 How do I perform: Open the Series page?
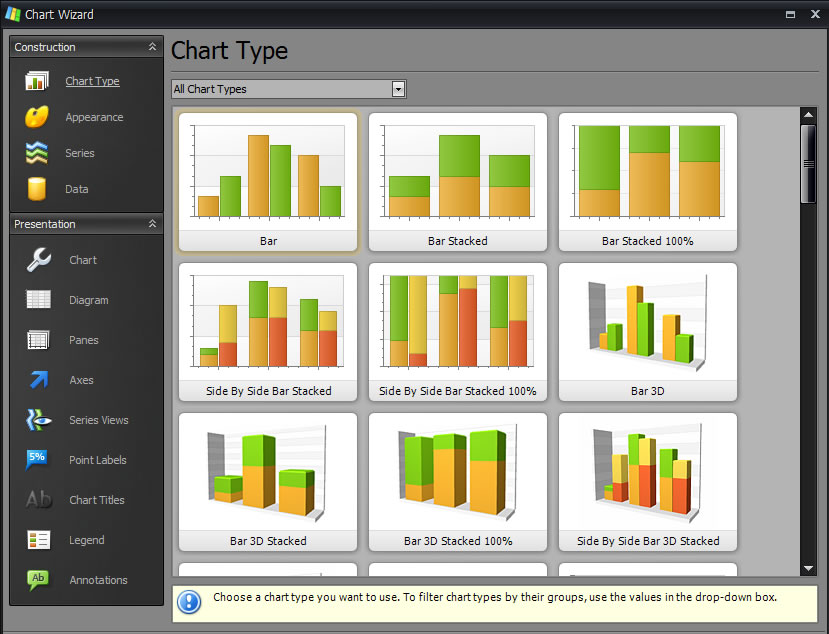80,153
